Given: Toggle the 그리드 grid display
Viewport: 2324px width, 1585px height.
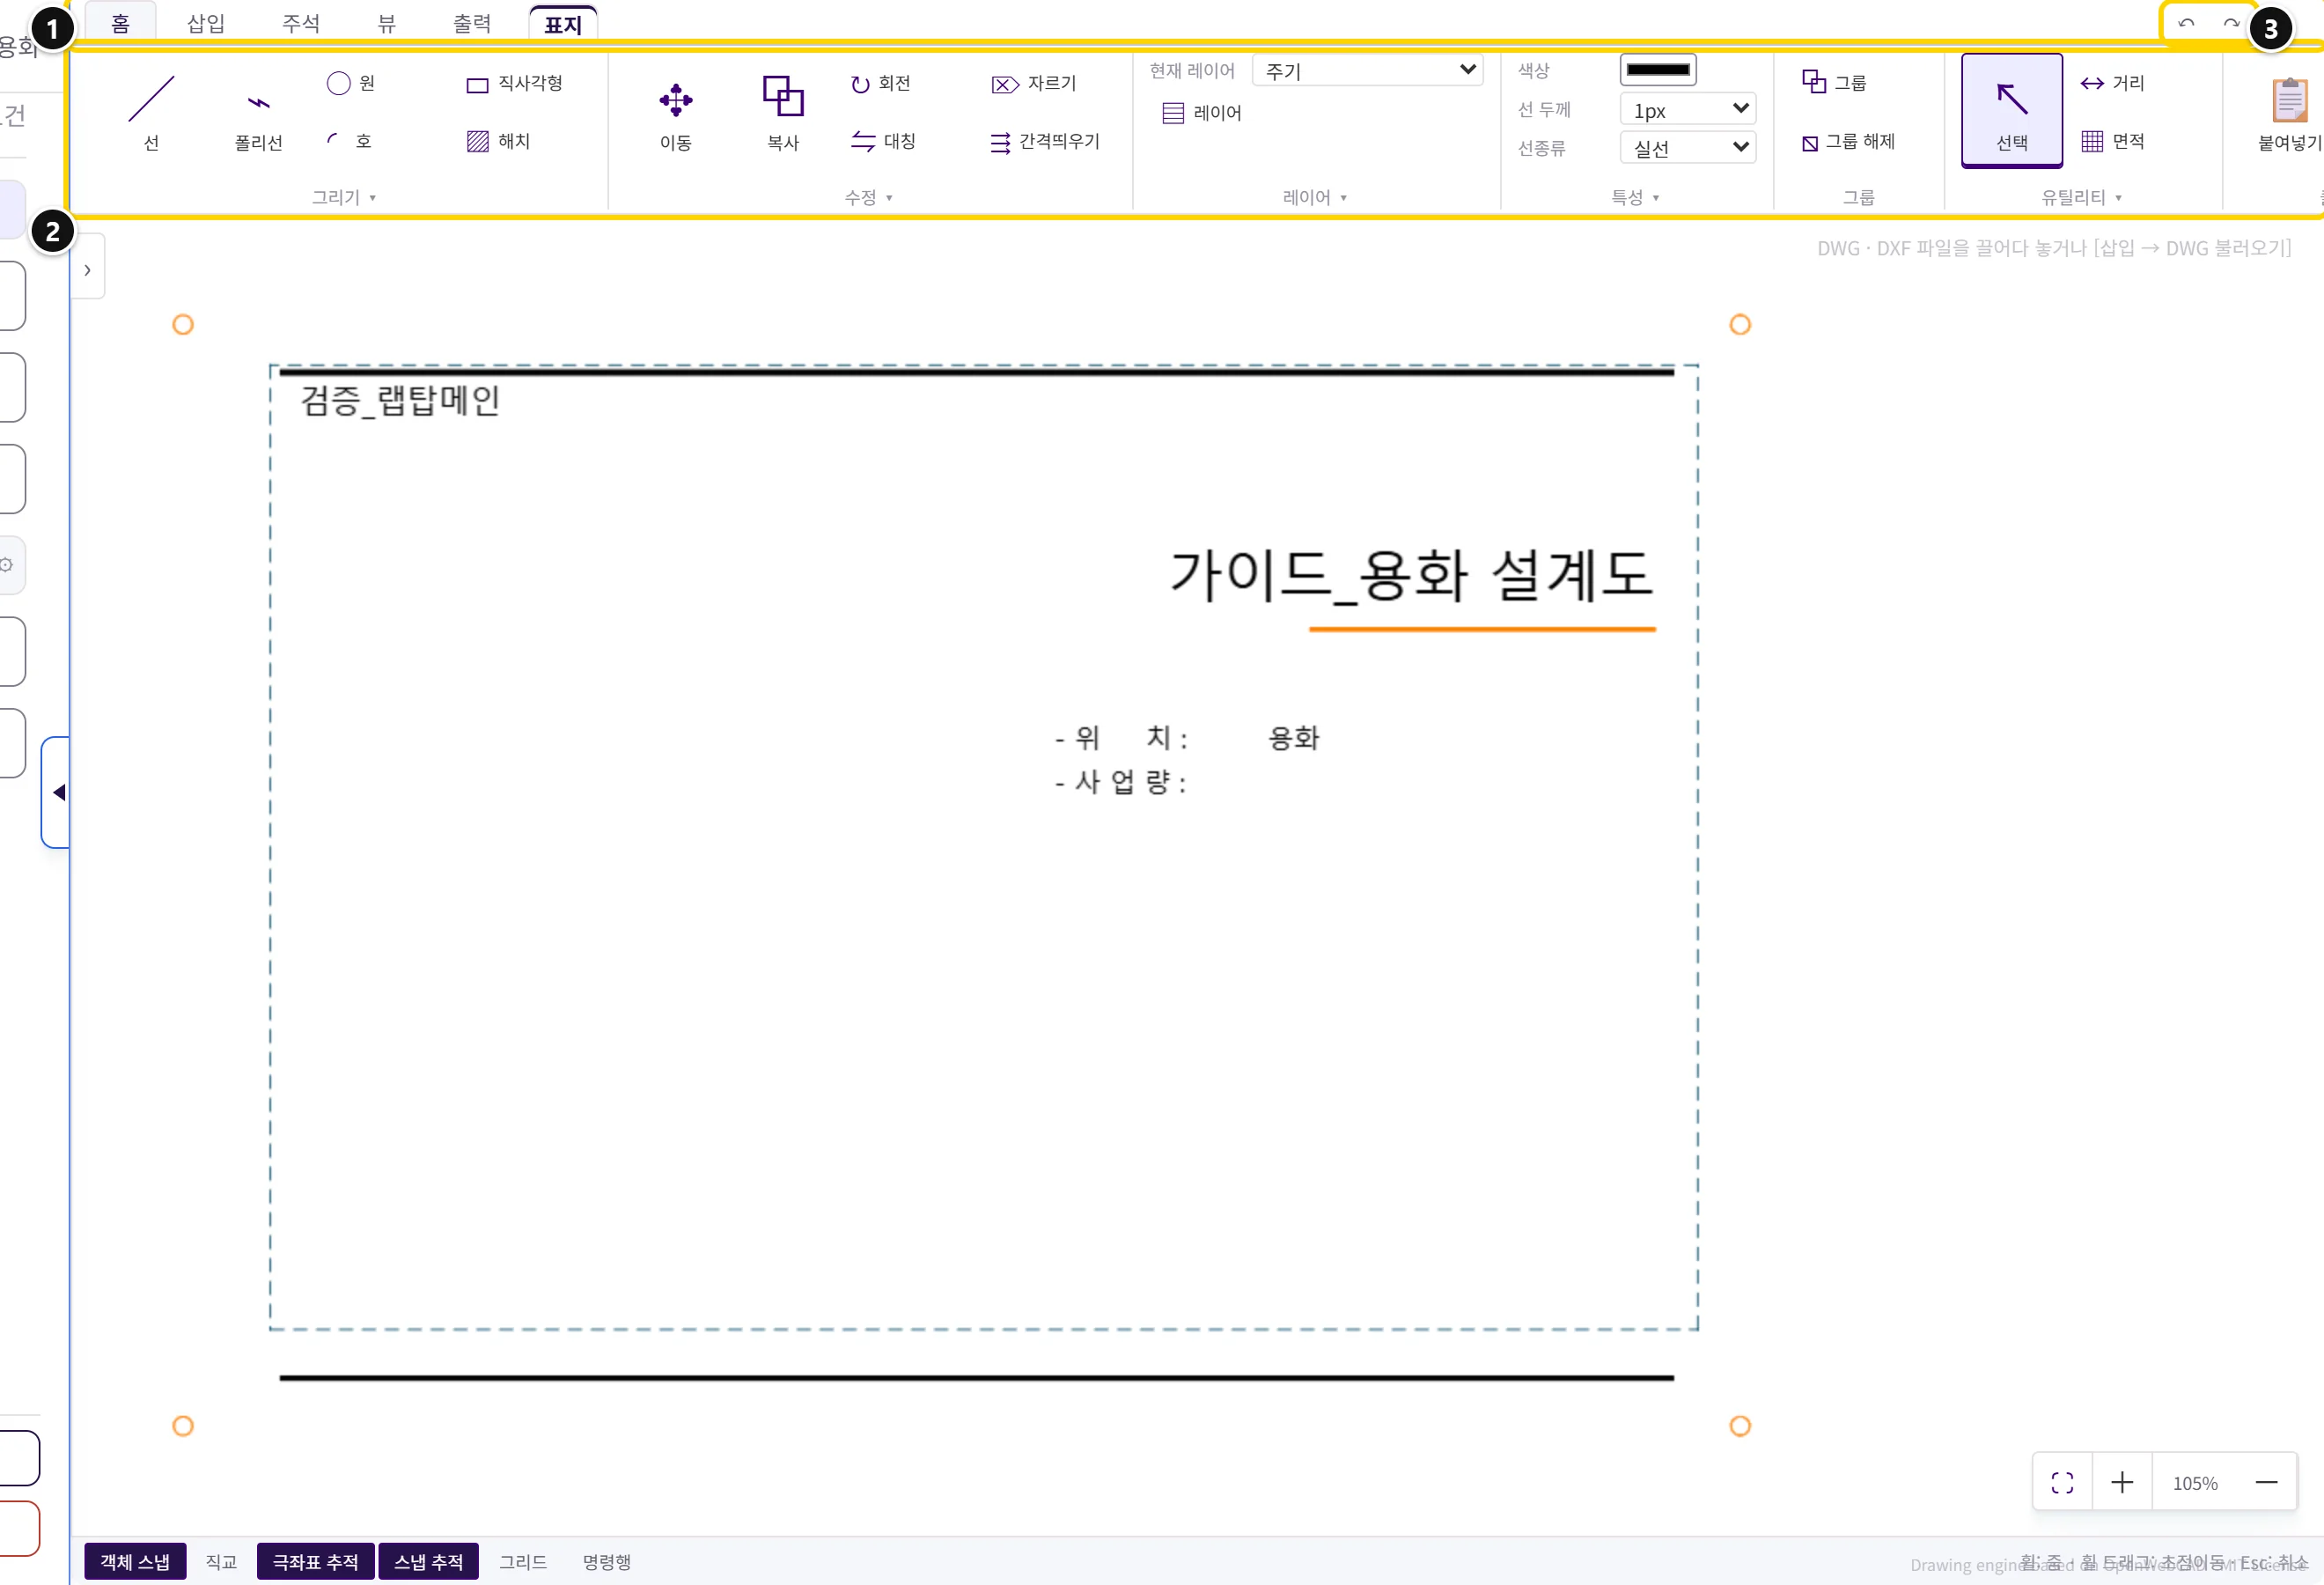Looking at the screenshot, I should click(523, 1561).
